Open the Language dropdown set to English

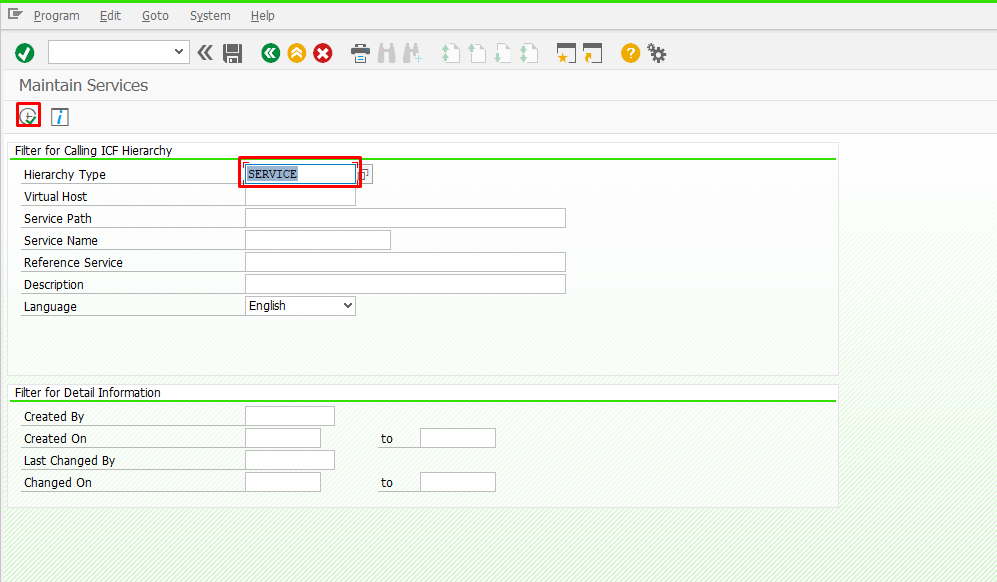pos(300,305)
